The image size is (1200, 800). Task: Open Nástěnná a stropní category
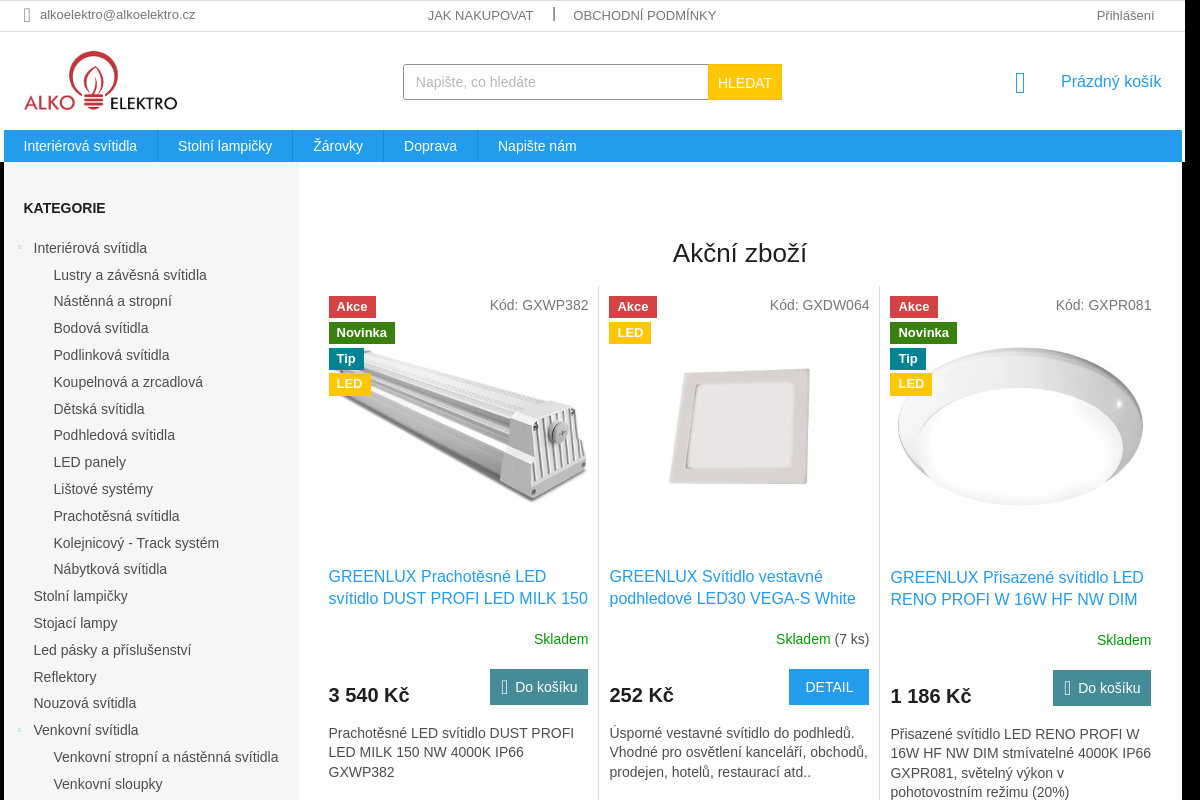pos(113,301)
